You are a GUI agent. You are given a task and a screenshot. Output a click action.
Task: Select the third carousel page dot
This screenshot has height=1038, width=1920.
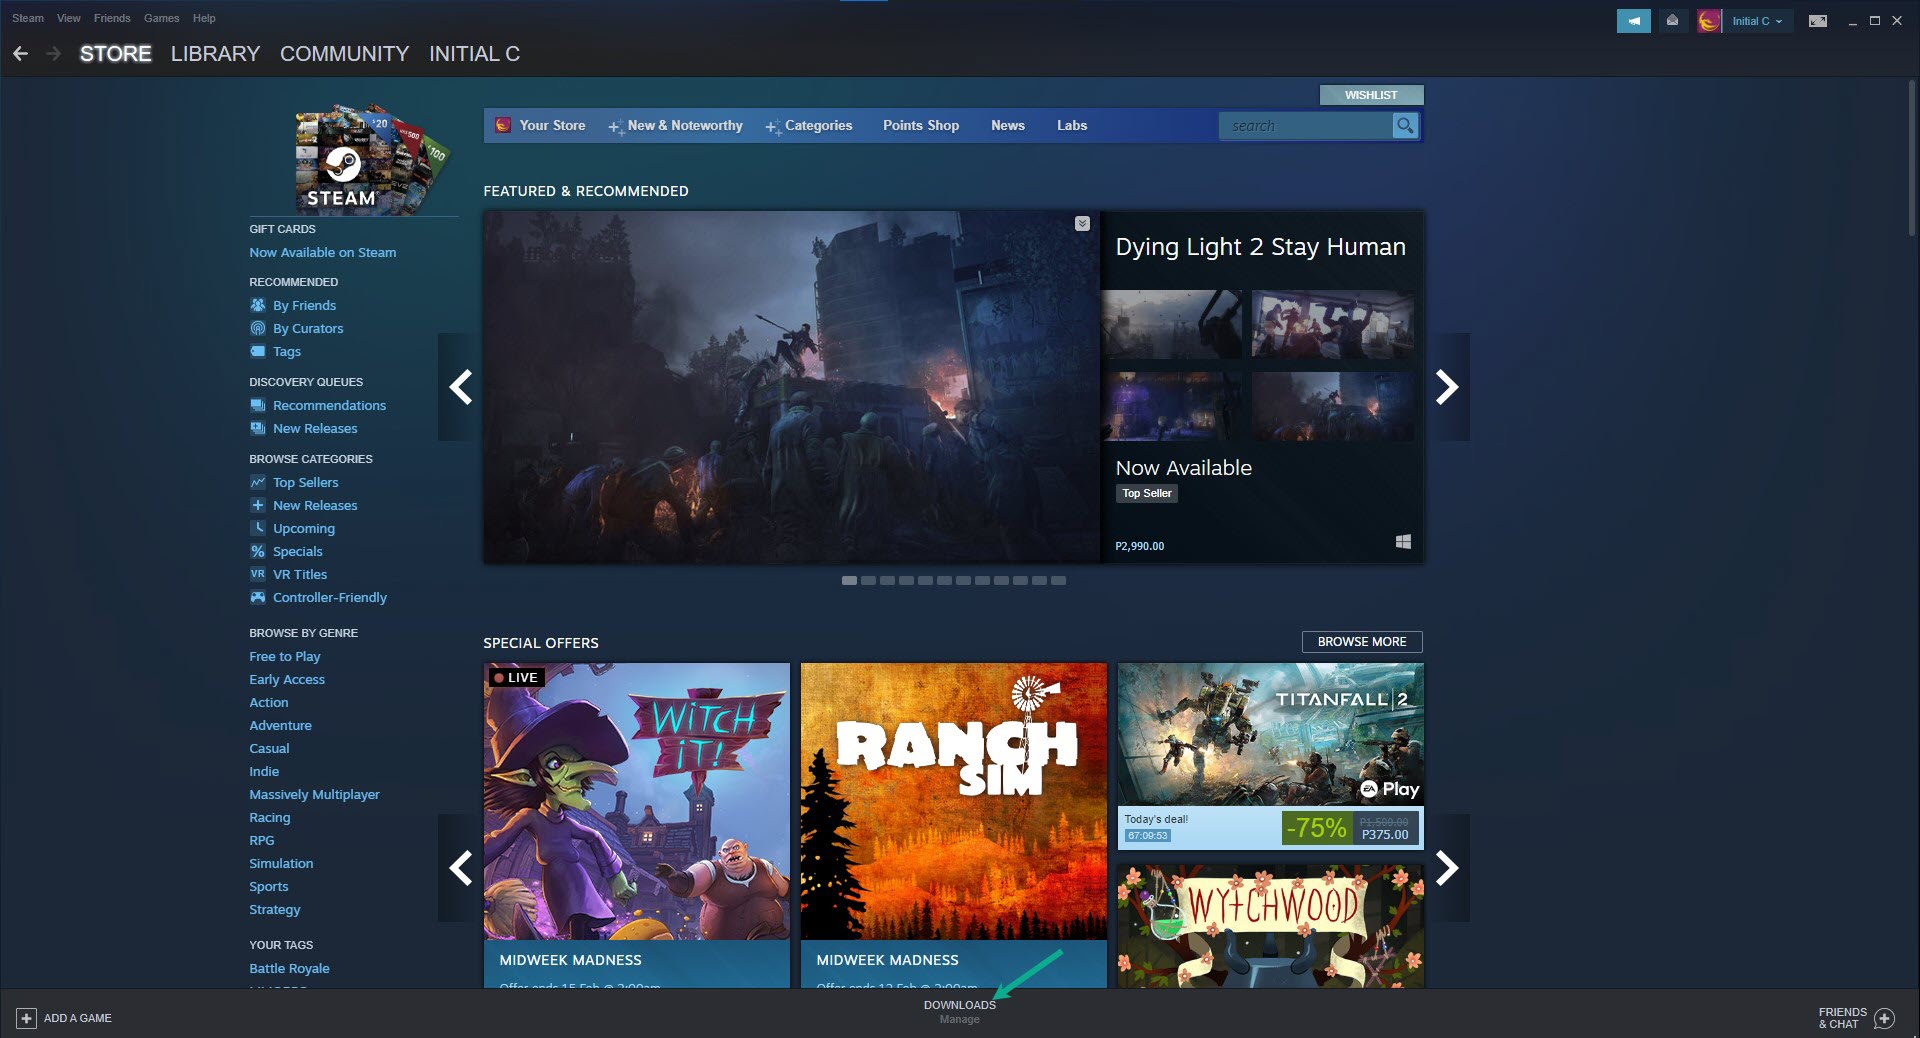click(885, 580)
